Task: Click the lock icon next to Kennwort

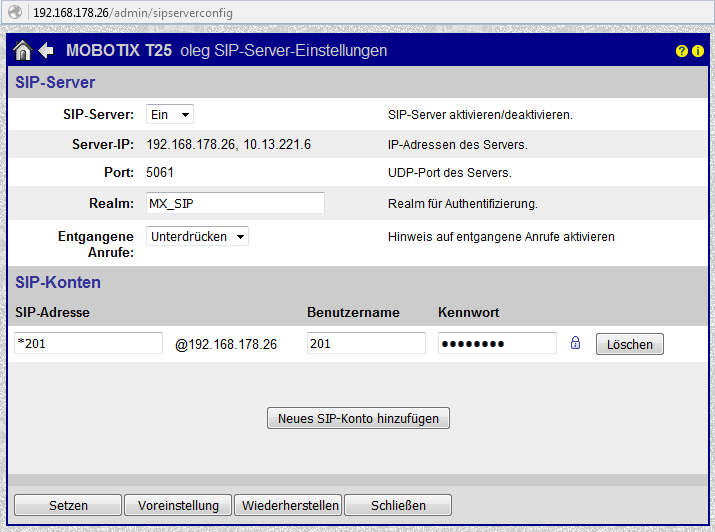Action: [575, 343]
